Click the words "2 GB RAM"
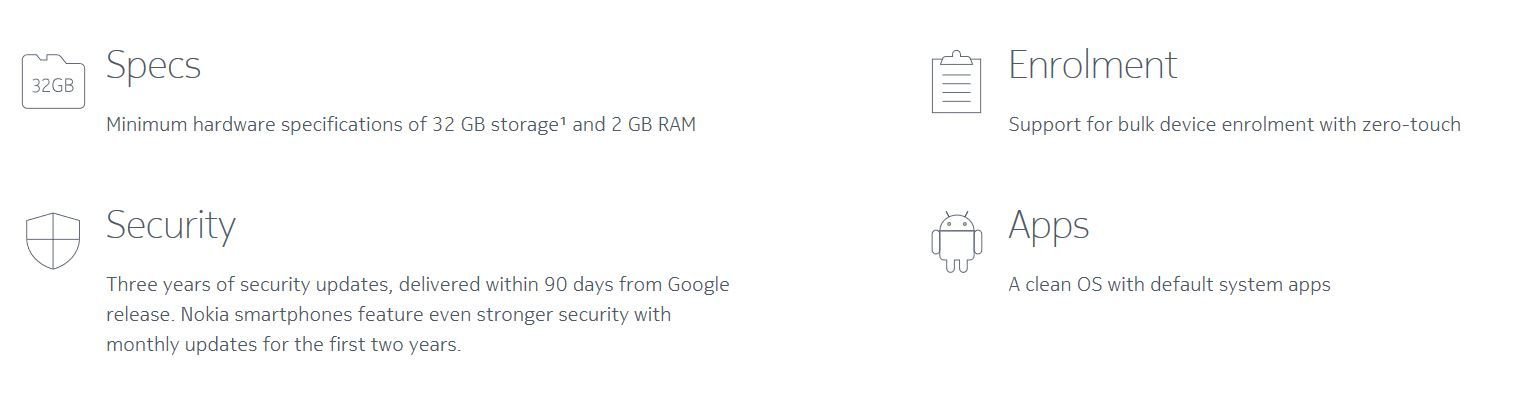This screenshot has height=401, width=1514. click(x=653, y=125)
